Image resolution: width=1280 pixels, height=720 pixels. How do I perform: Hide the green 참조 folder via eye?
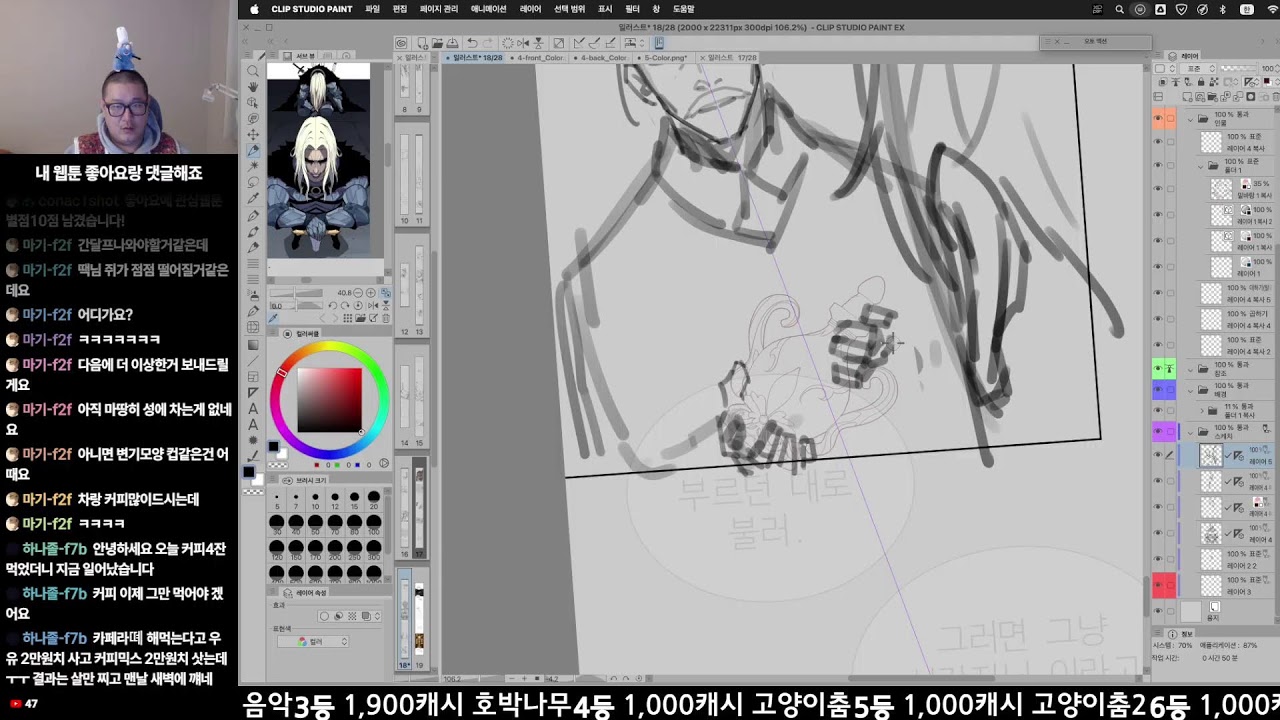pyautogui.click(x=1158, y=369)
